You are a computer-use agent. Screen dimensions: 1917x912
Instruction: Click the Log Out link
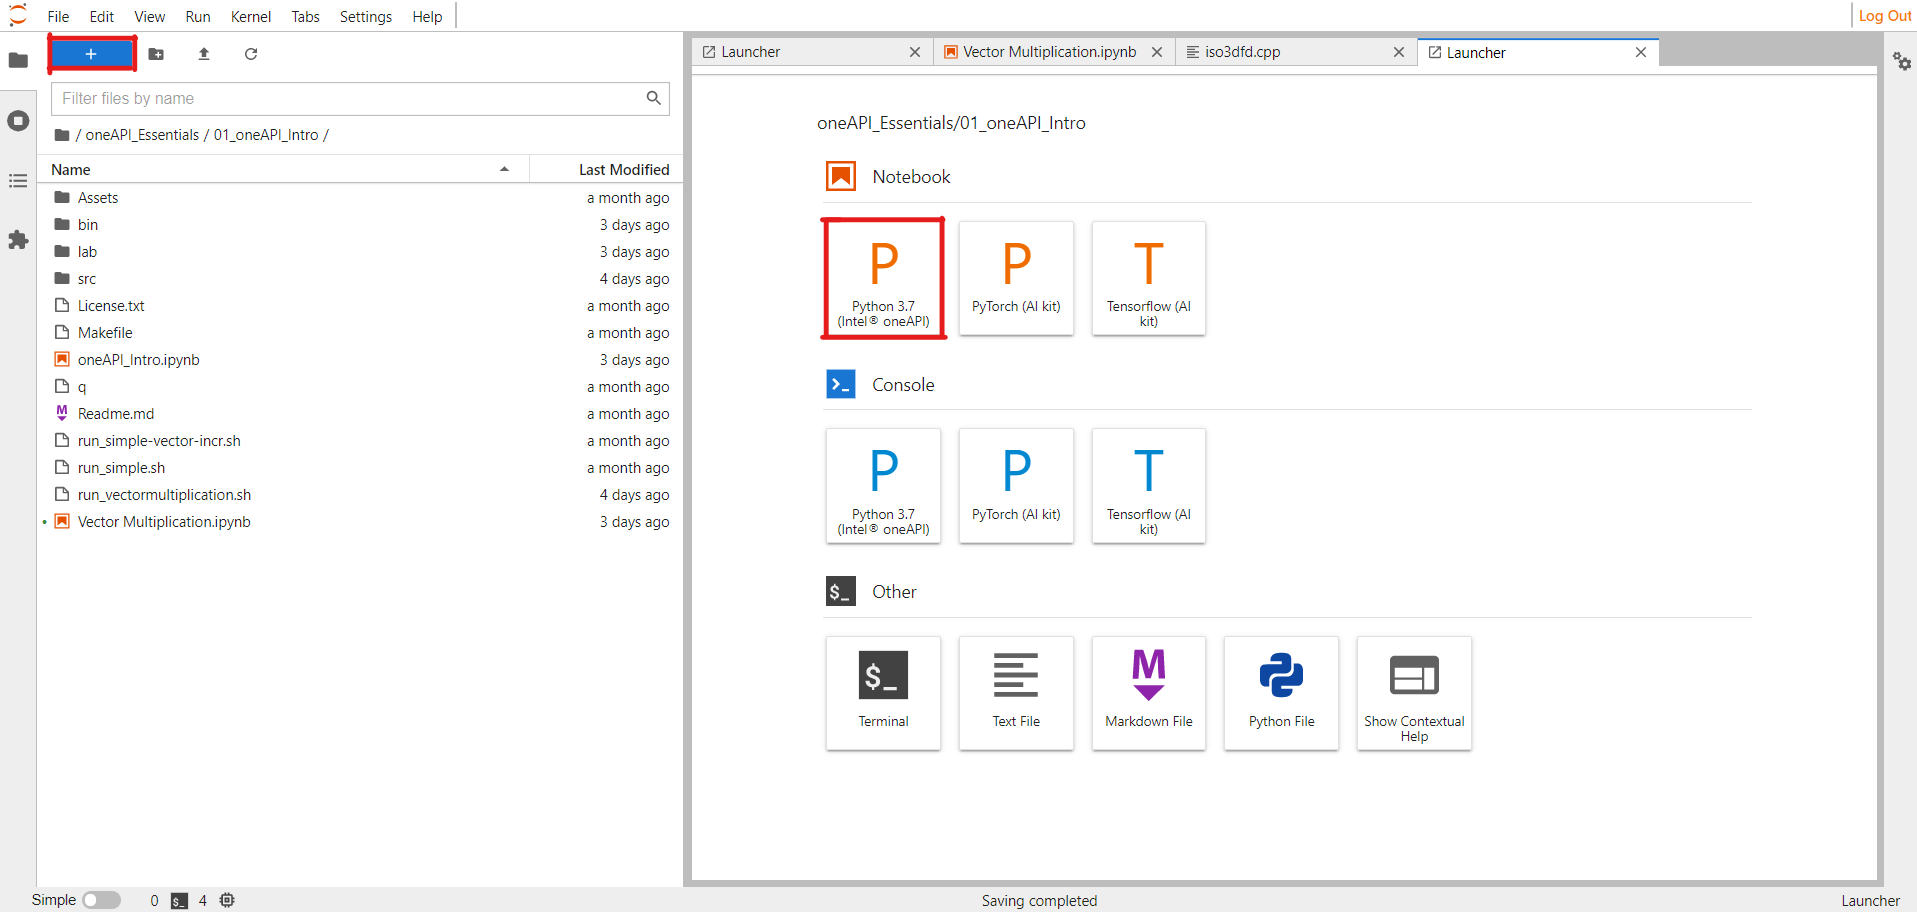[1885, 16]
